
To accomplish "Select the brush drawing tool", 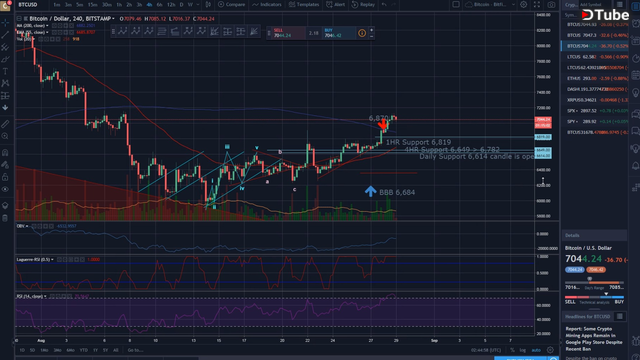I will click(x=5, y=59).
